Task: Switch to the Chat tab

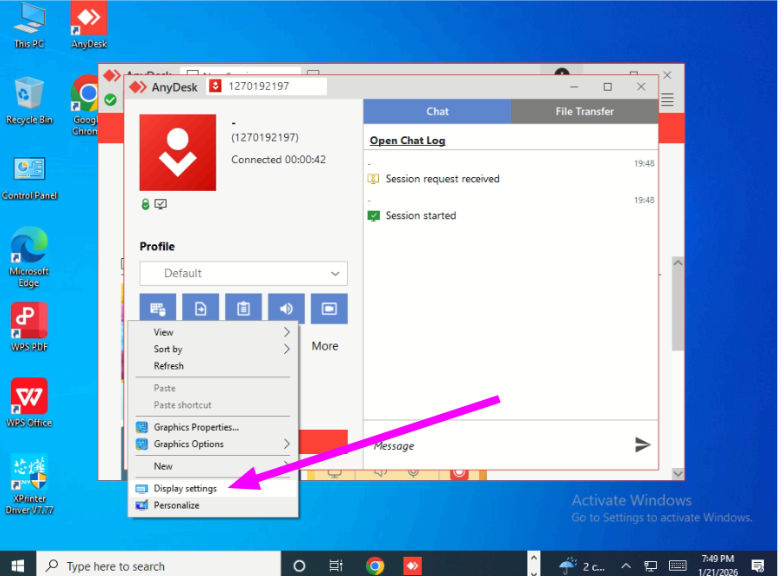Action: tap(437, 111)
